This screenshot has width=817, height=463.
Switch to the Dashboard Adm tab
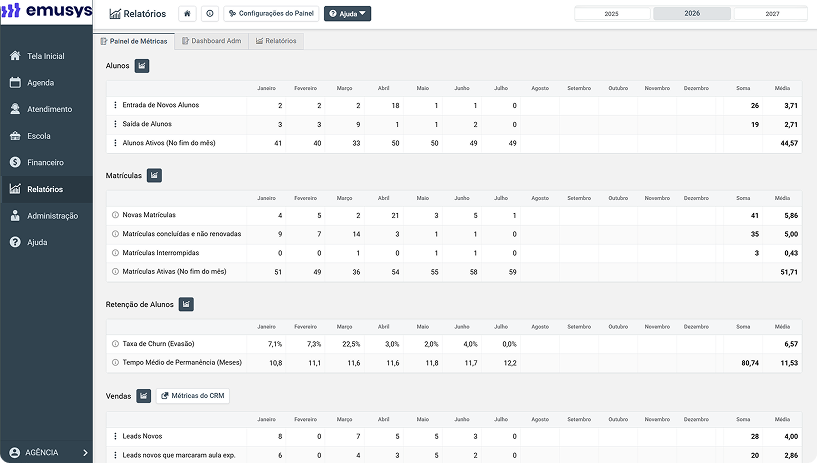(x=212, y=41)
